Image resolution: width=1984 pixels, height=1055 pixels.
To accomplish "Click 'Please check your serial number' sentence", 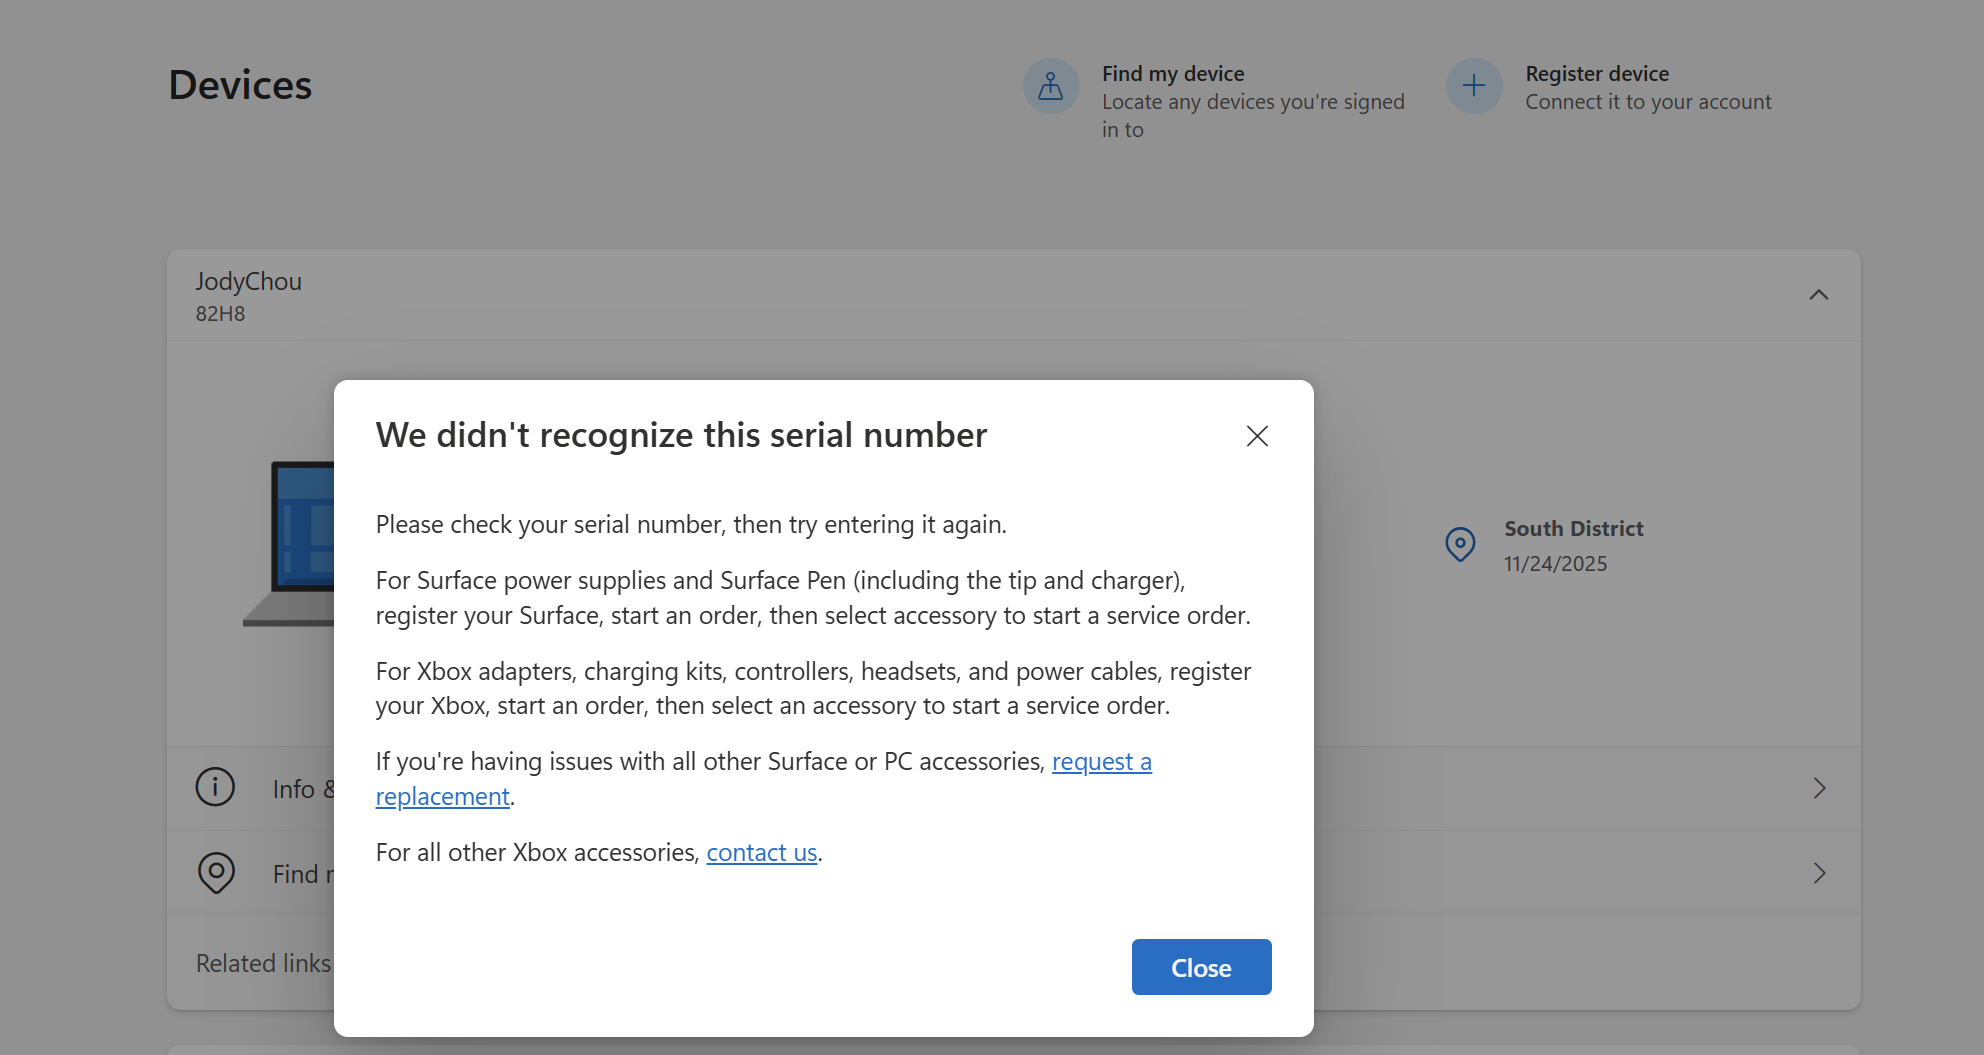I will pos(691,525).
